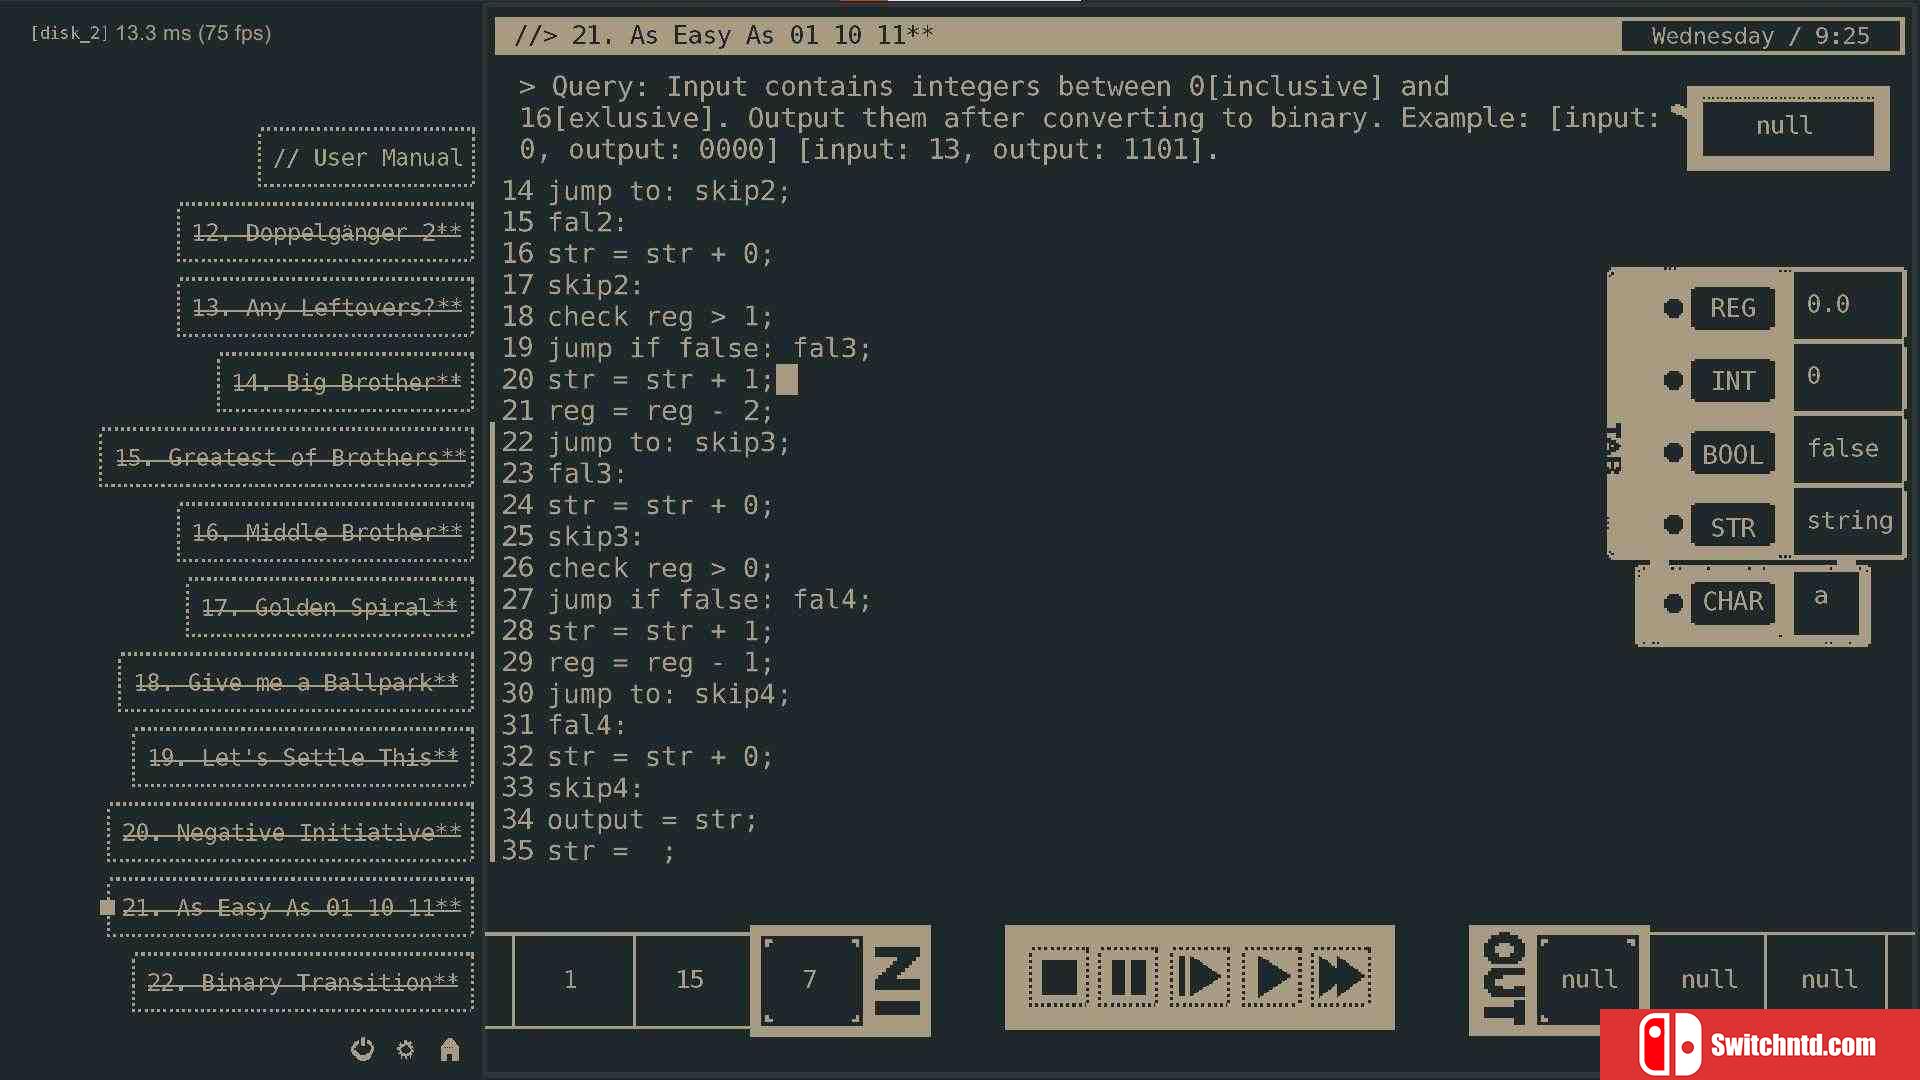Open level 20. Negative Initiative
This screenshot has height=1080, width=1920.
click(291, 832)
